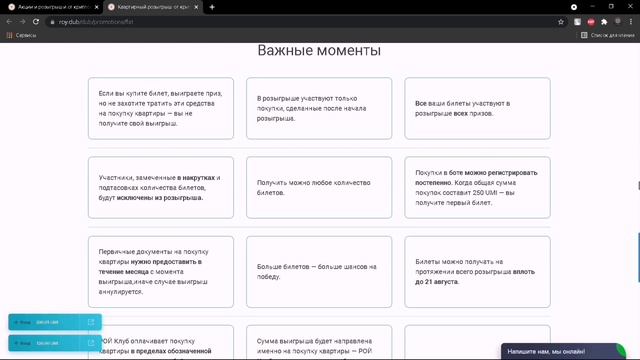Screen dimensions: 640x360
Task: Click the lower teal floating widget
Action: tap(55, 343)
